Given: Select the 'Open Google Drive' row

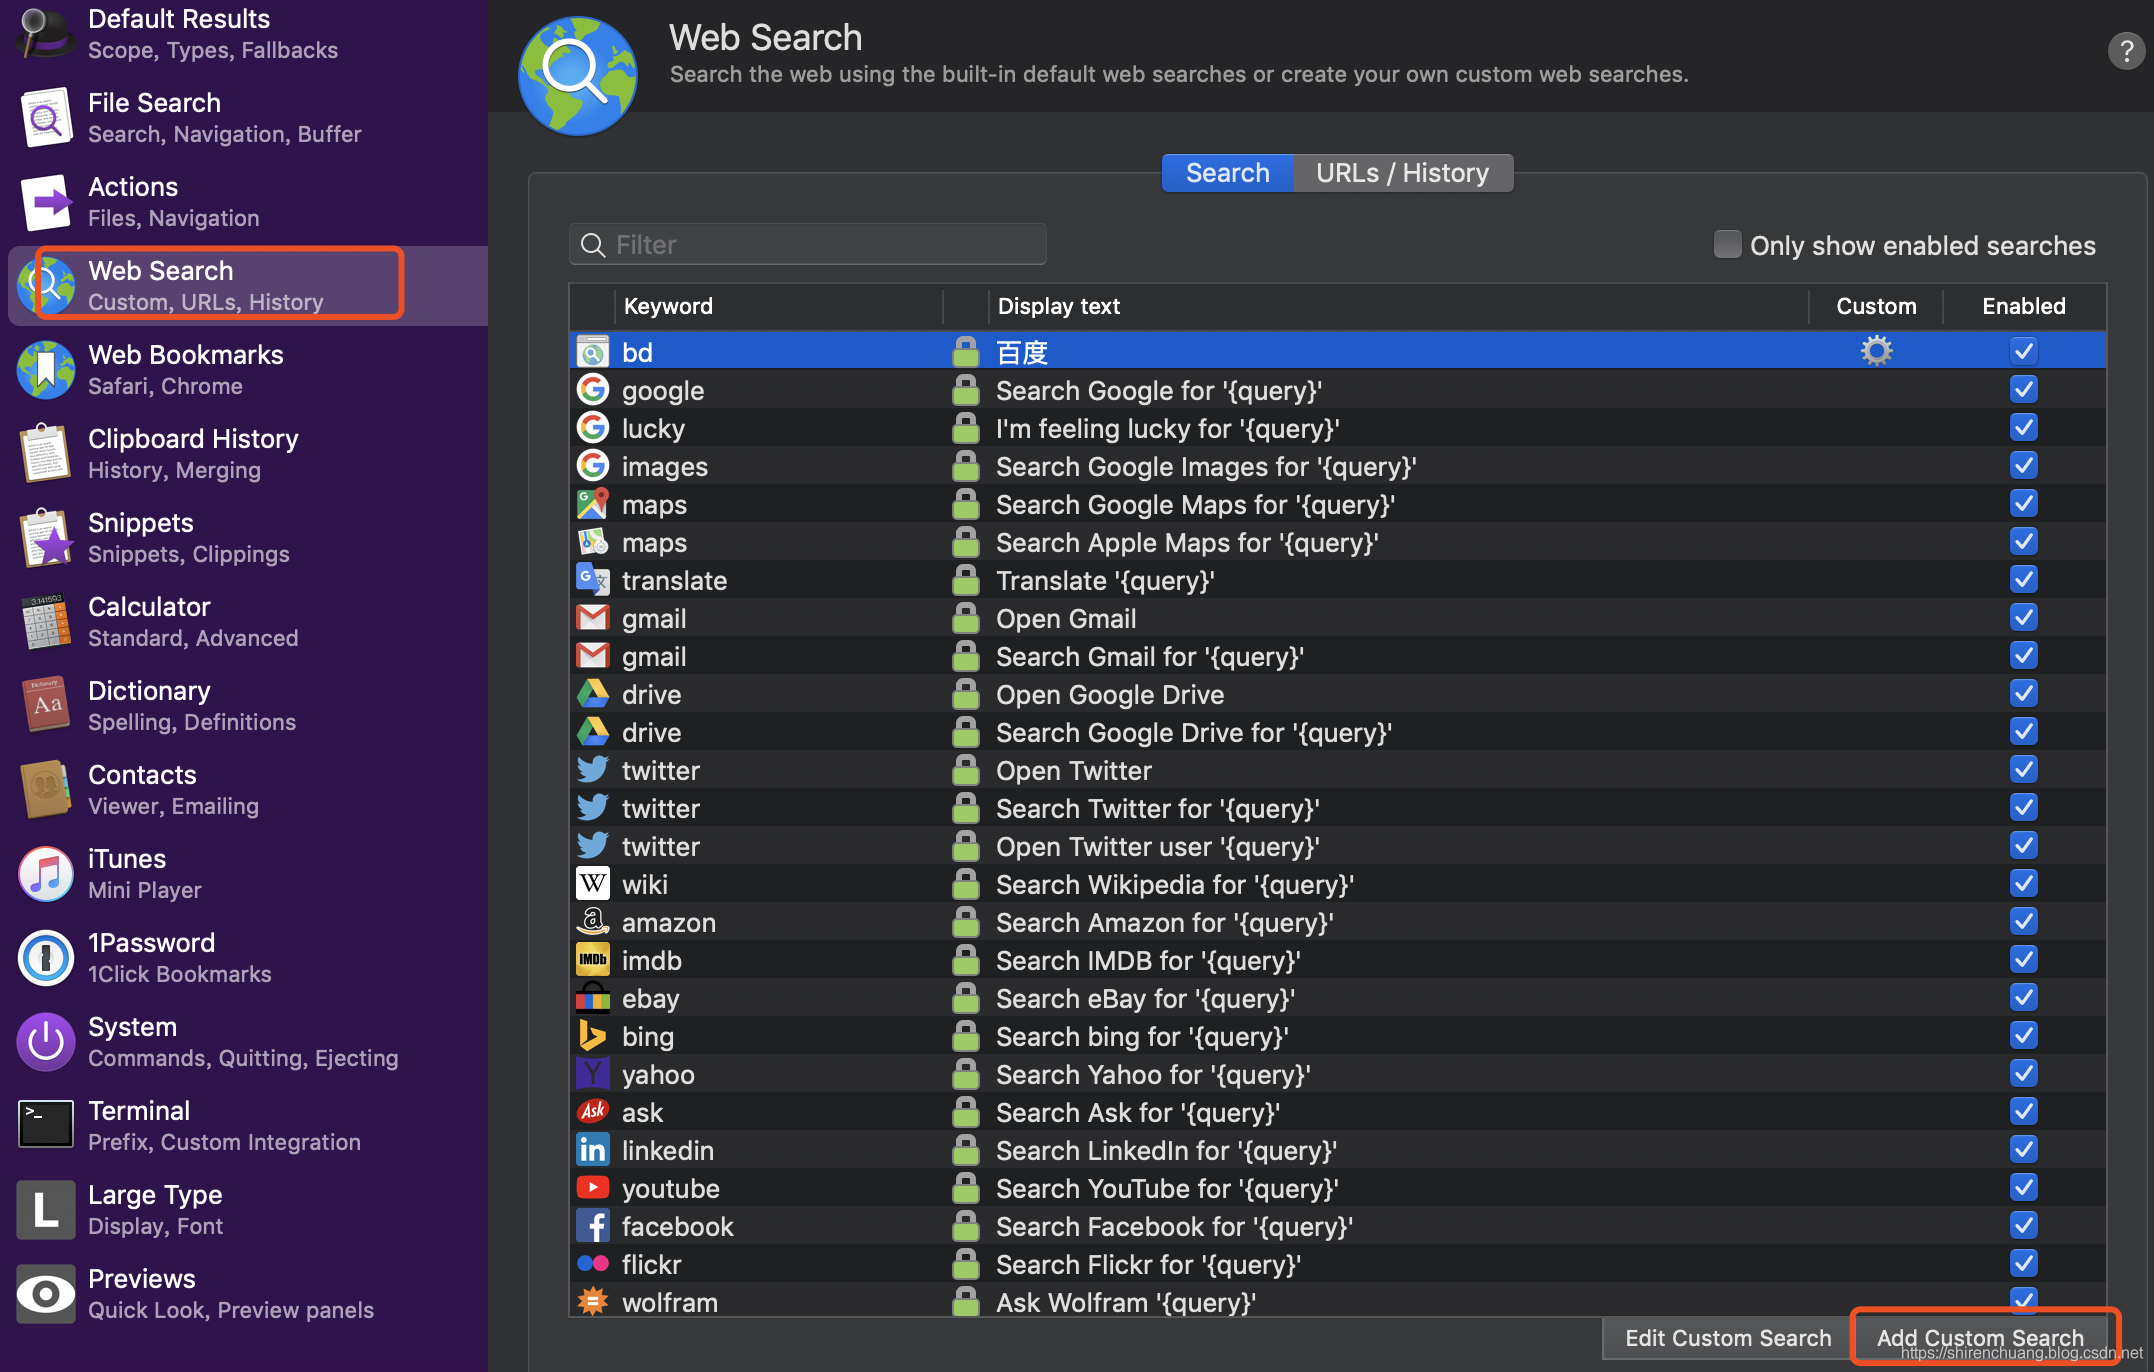Looking at the screenshot, I should [1337, 694].
